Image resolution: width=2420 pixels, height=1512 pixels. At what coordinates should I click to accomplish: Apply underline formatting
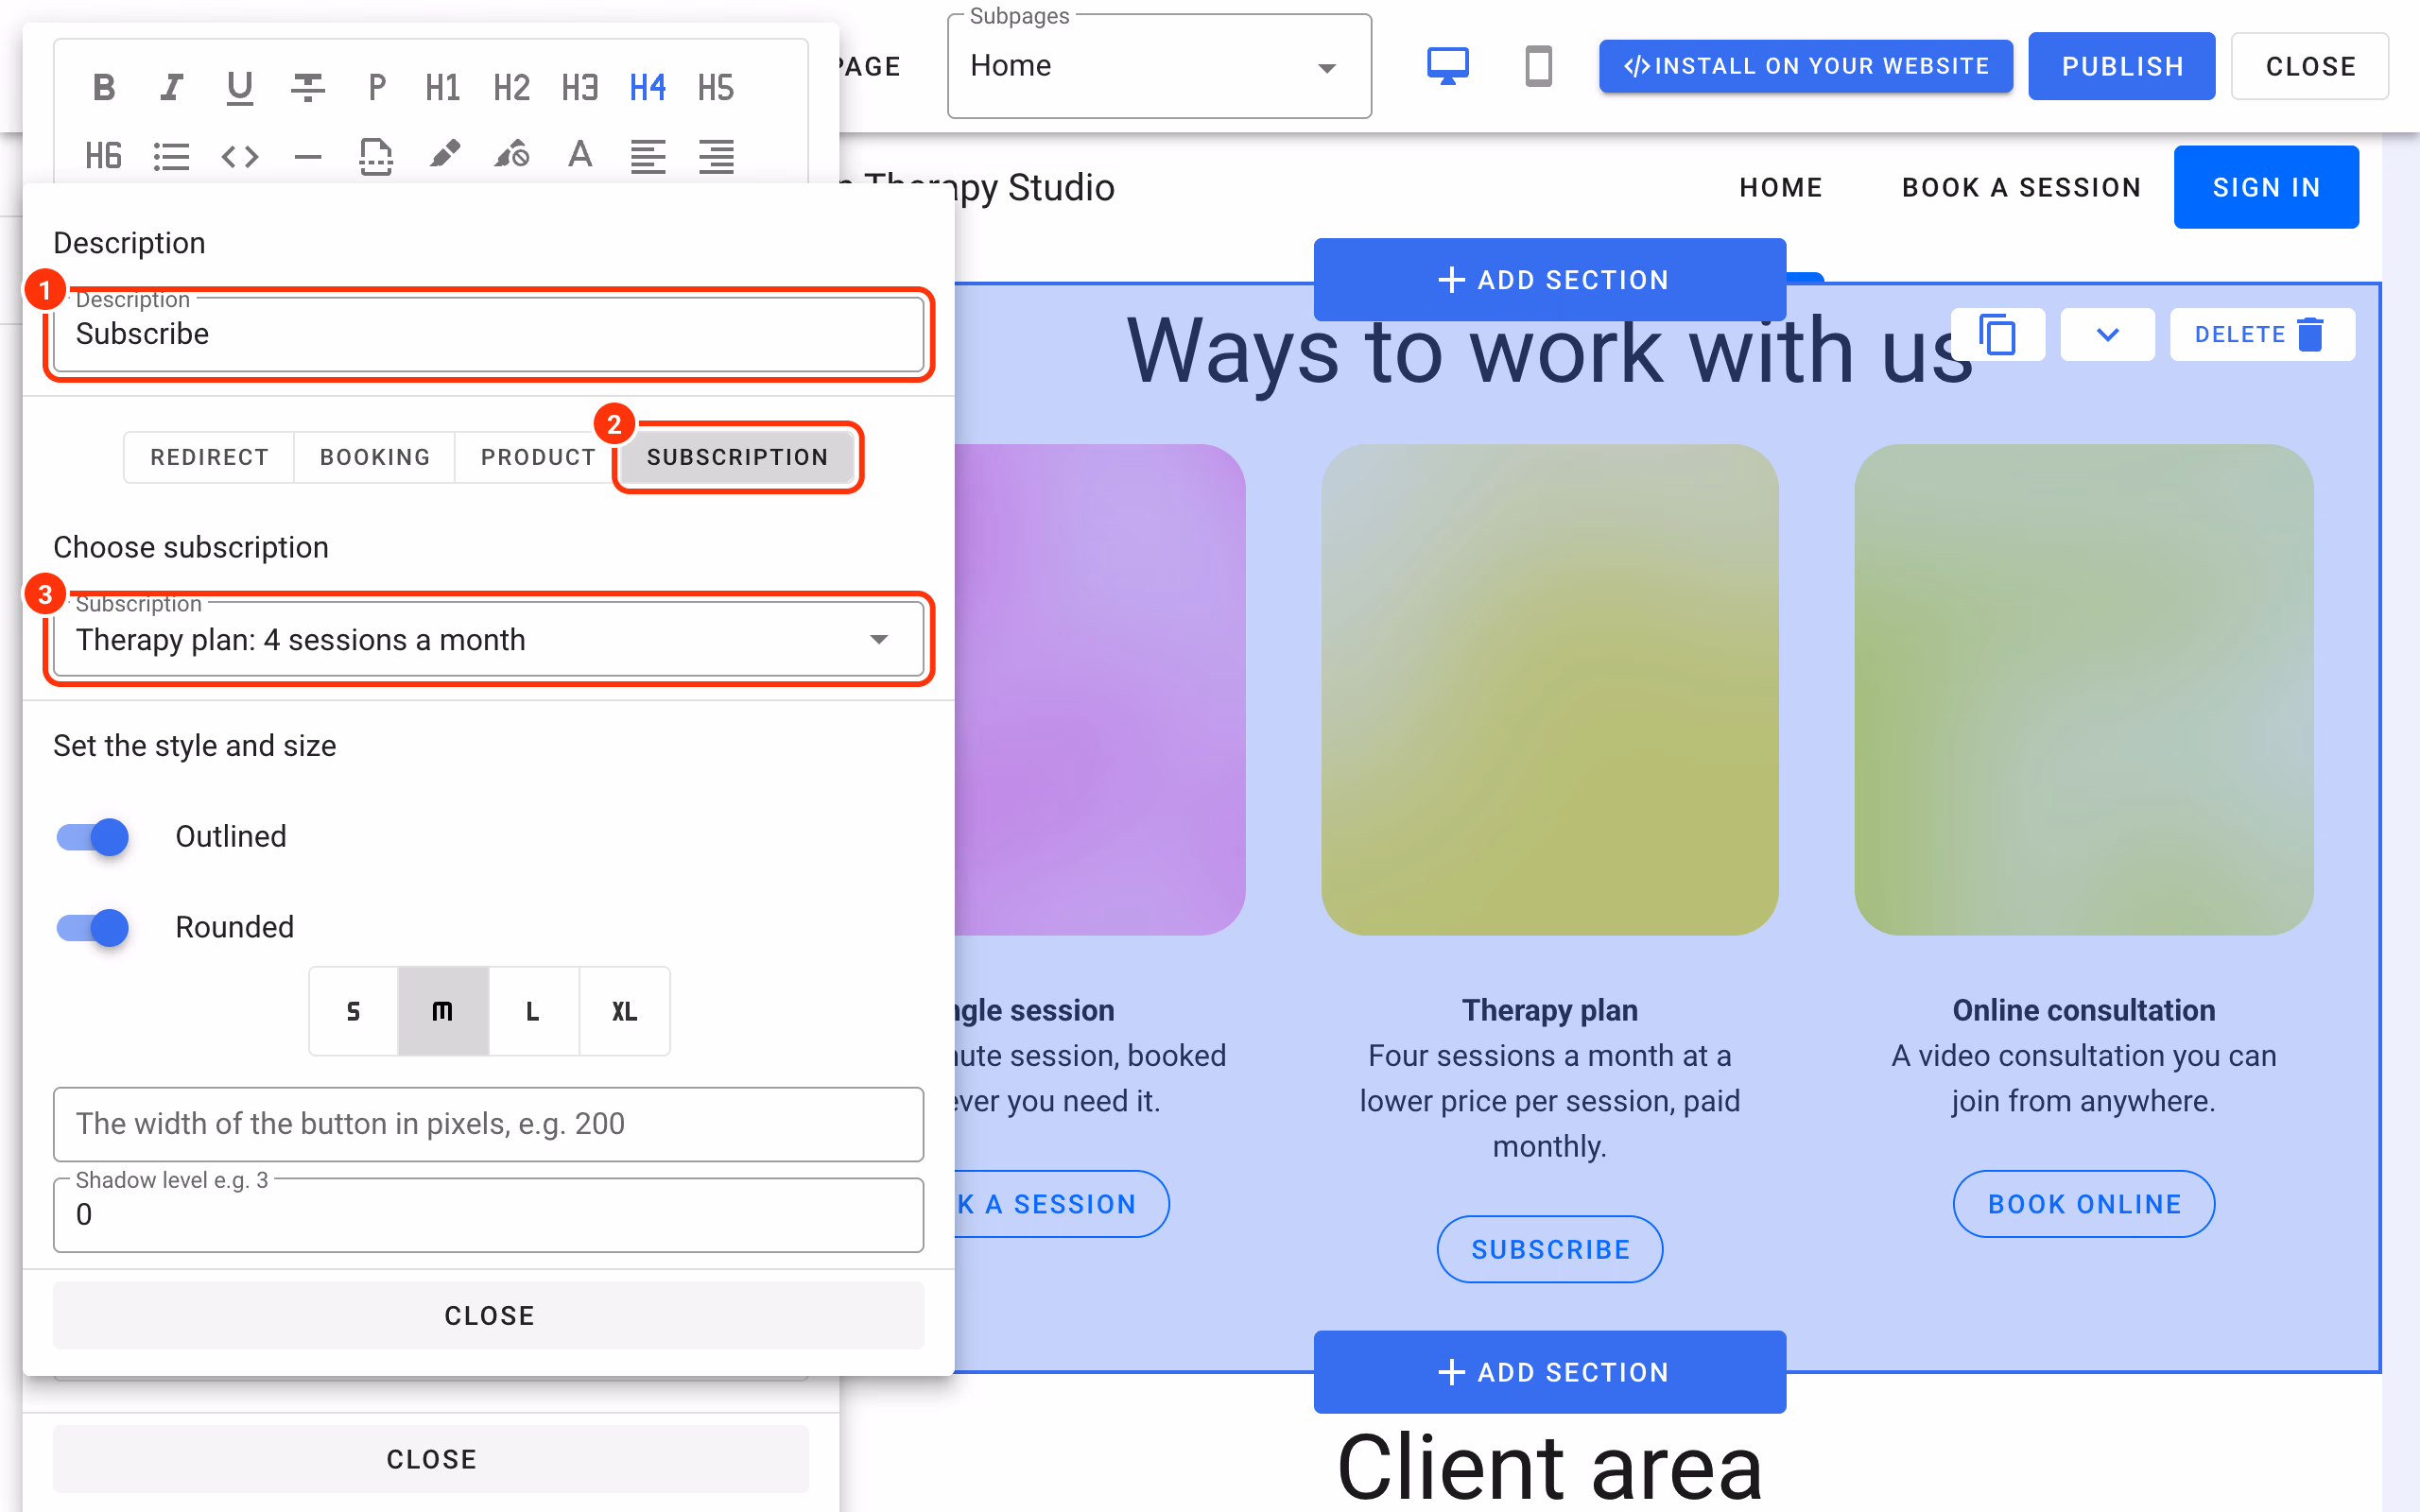coord(239,88)
